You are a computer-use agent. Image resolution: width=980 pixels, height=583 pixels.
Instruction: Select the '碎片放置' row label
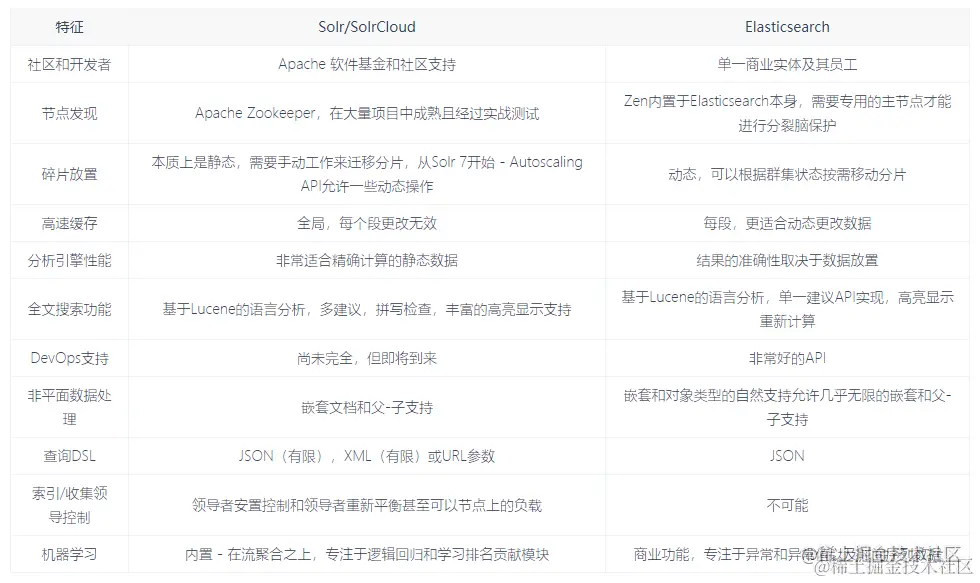click(x=69, y=174)
